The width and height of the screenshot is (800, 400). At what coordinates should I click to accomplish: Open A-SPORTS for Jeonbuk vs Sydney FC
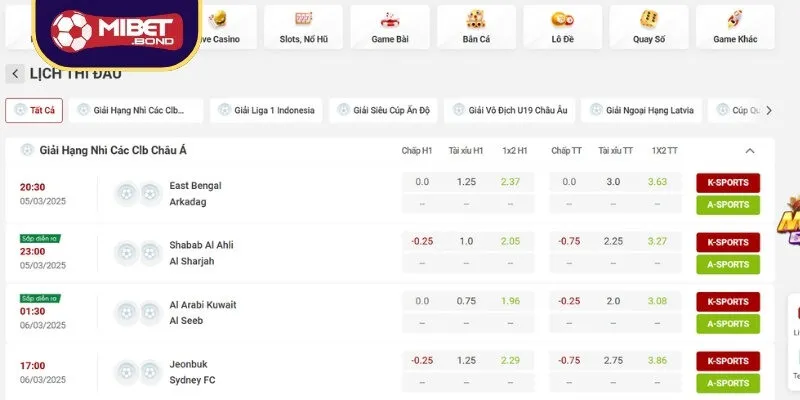[728, 383]
